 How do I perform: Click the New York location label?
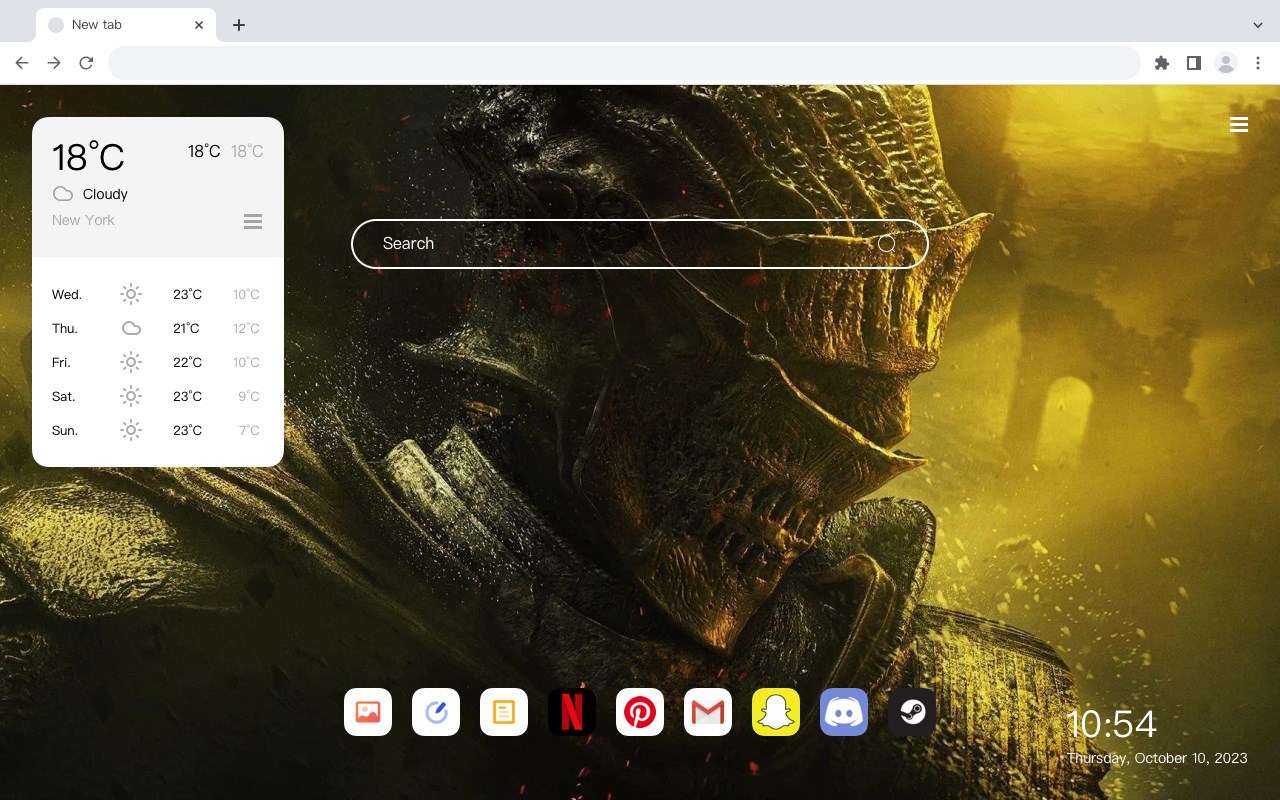(x=83, y=220)
